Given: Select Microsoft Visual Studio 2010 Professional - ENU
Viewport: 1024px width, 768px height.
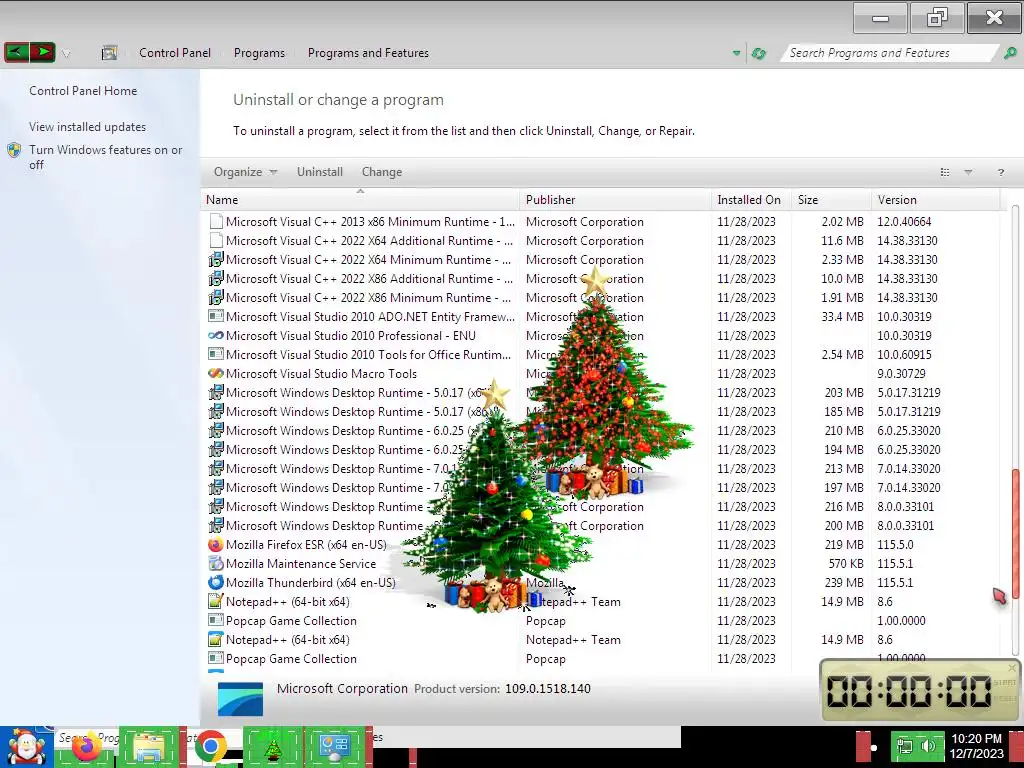Looking at the screenshot, I should 351,336.
